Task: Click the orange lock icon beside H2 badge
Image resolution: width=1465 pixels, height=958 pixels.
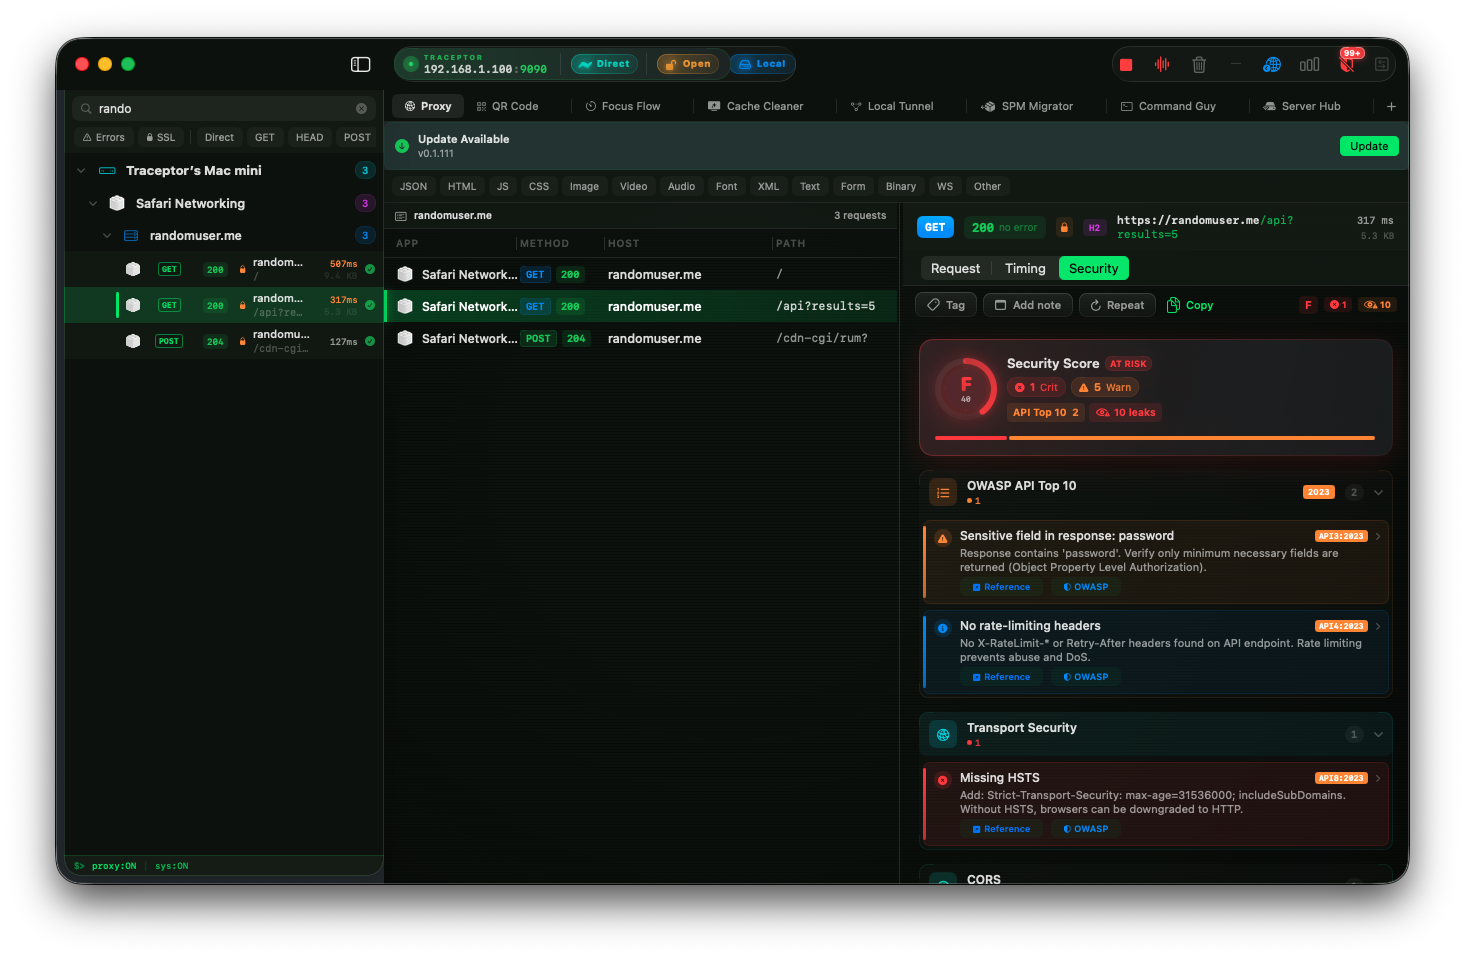Action: 1064,227
